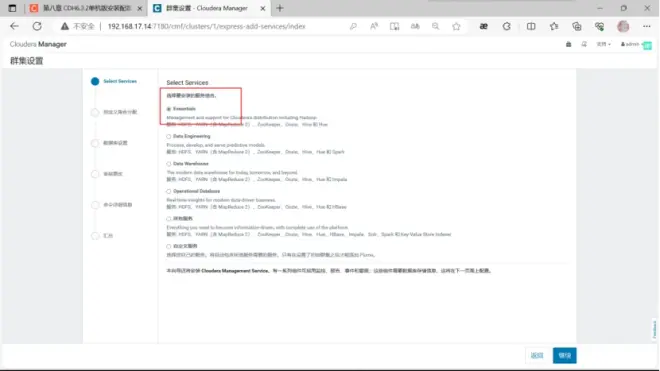Click the Cloudera Manager logo link
Image resolution: width=660 pixels, height=371 pixels.
click(x=38, y=44)
